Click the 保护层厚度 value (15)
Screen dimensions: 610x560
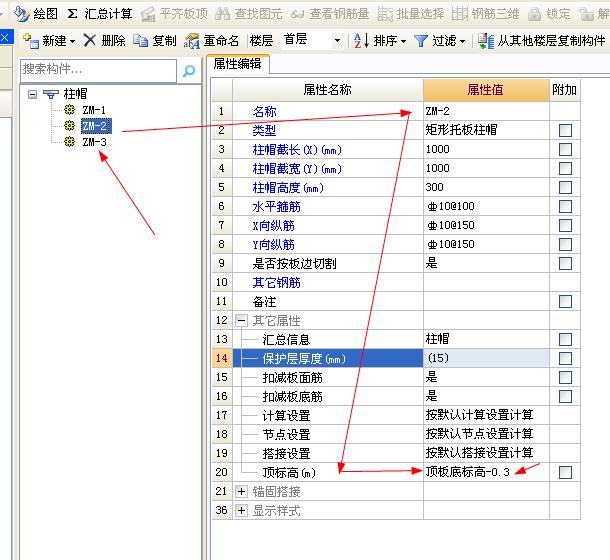point(486,358)
